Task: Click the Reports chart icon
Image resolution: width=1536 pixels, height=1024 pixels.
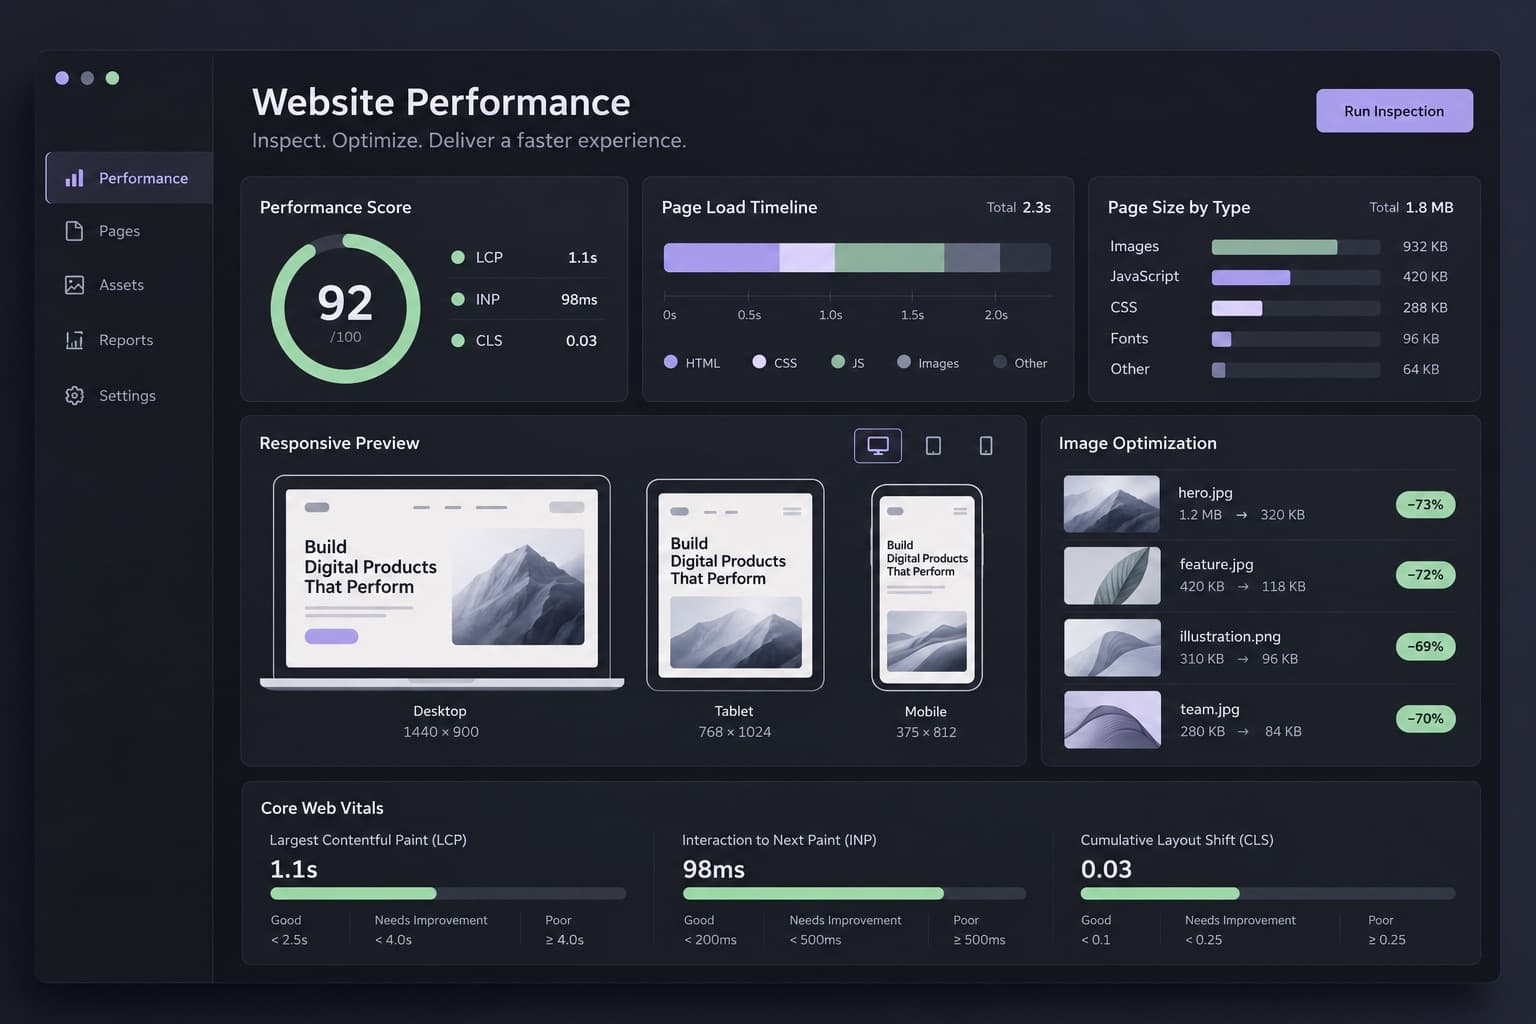Action: coord(74,340)
